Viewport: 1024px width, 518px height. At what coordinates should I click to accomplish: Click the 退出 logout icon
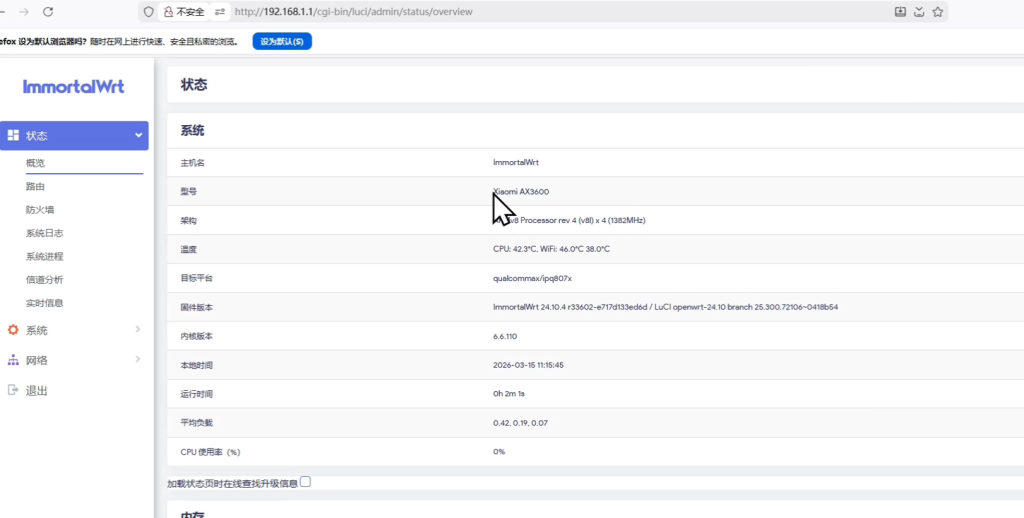13,390
